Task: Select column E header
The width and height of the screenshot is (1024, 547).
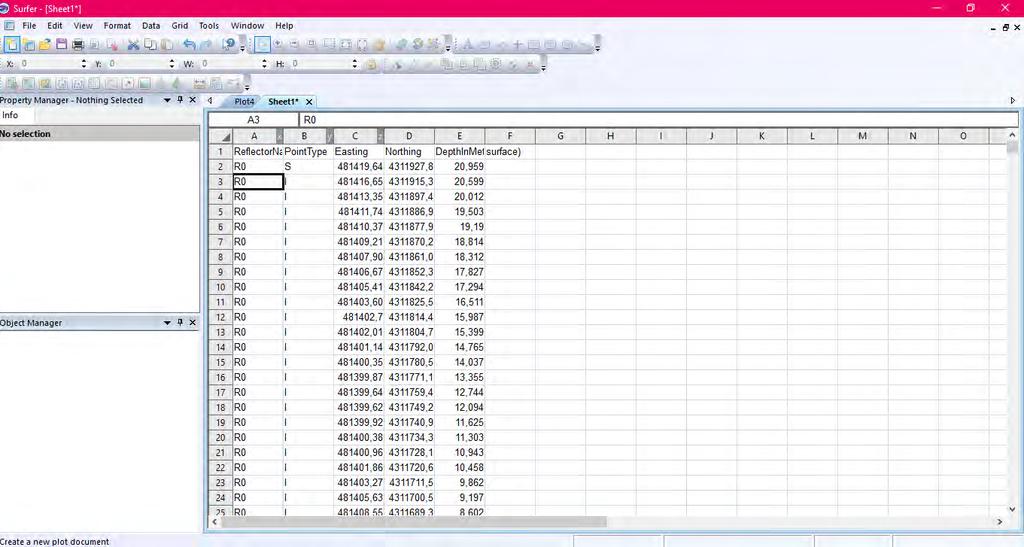Action: click(x=459, y=136)
